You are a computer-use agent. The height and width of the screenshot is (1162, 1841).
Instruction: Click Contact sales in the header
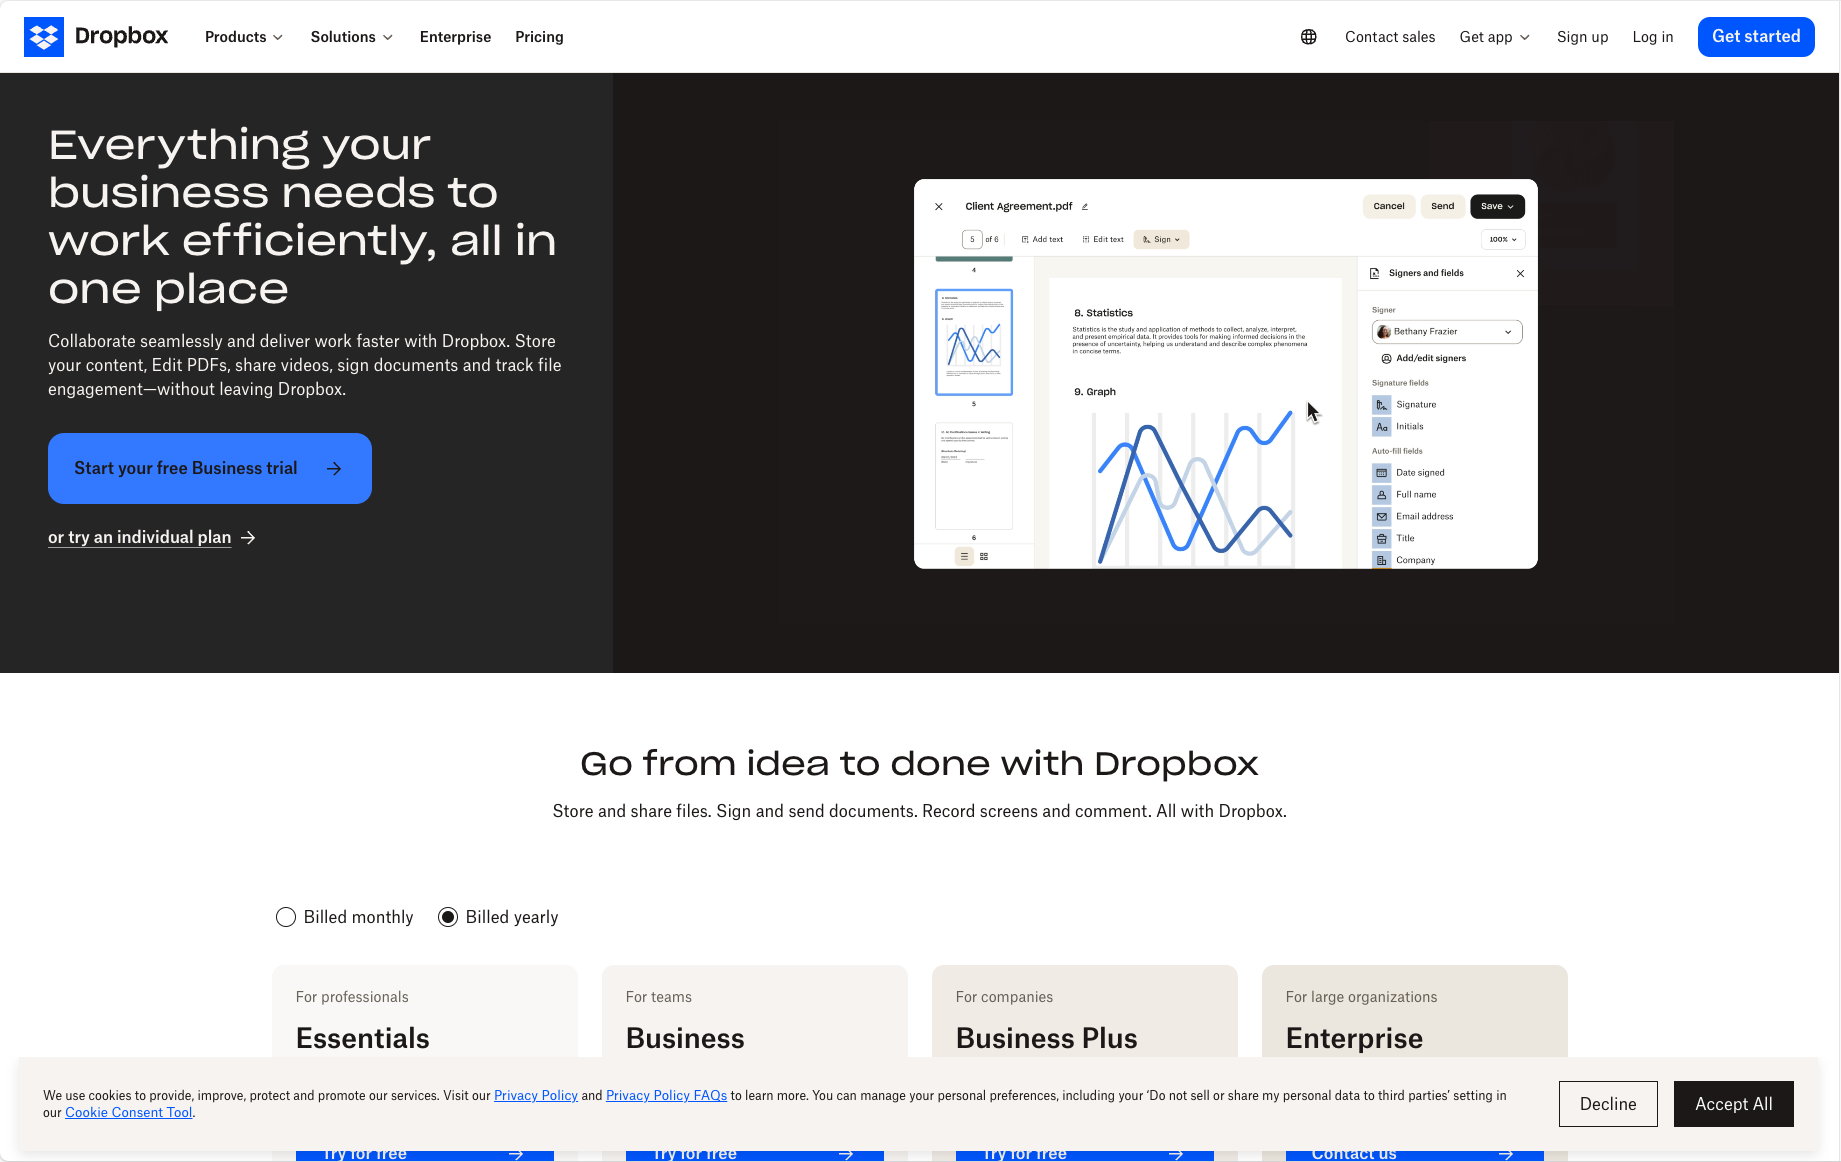pyautogui.click(x=1390, y=37)
